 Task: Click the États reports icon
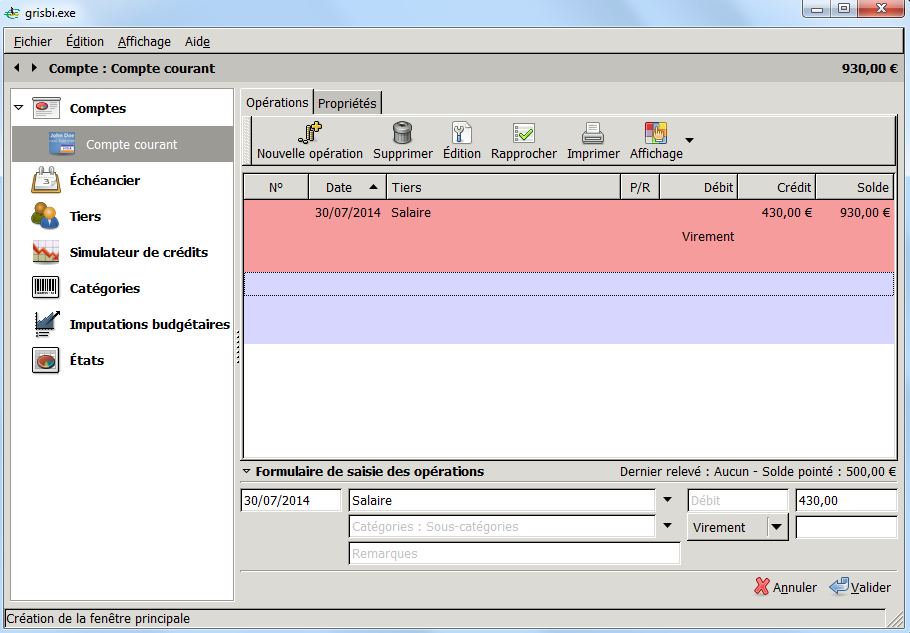(44, 360)
